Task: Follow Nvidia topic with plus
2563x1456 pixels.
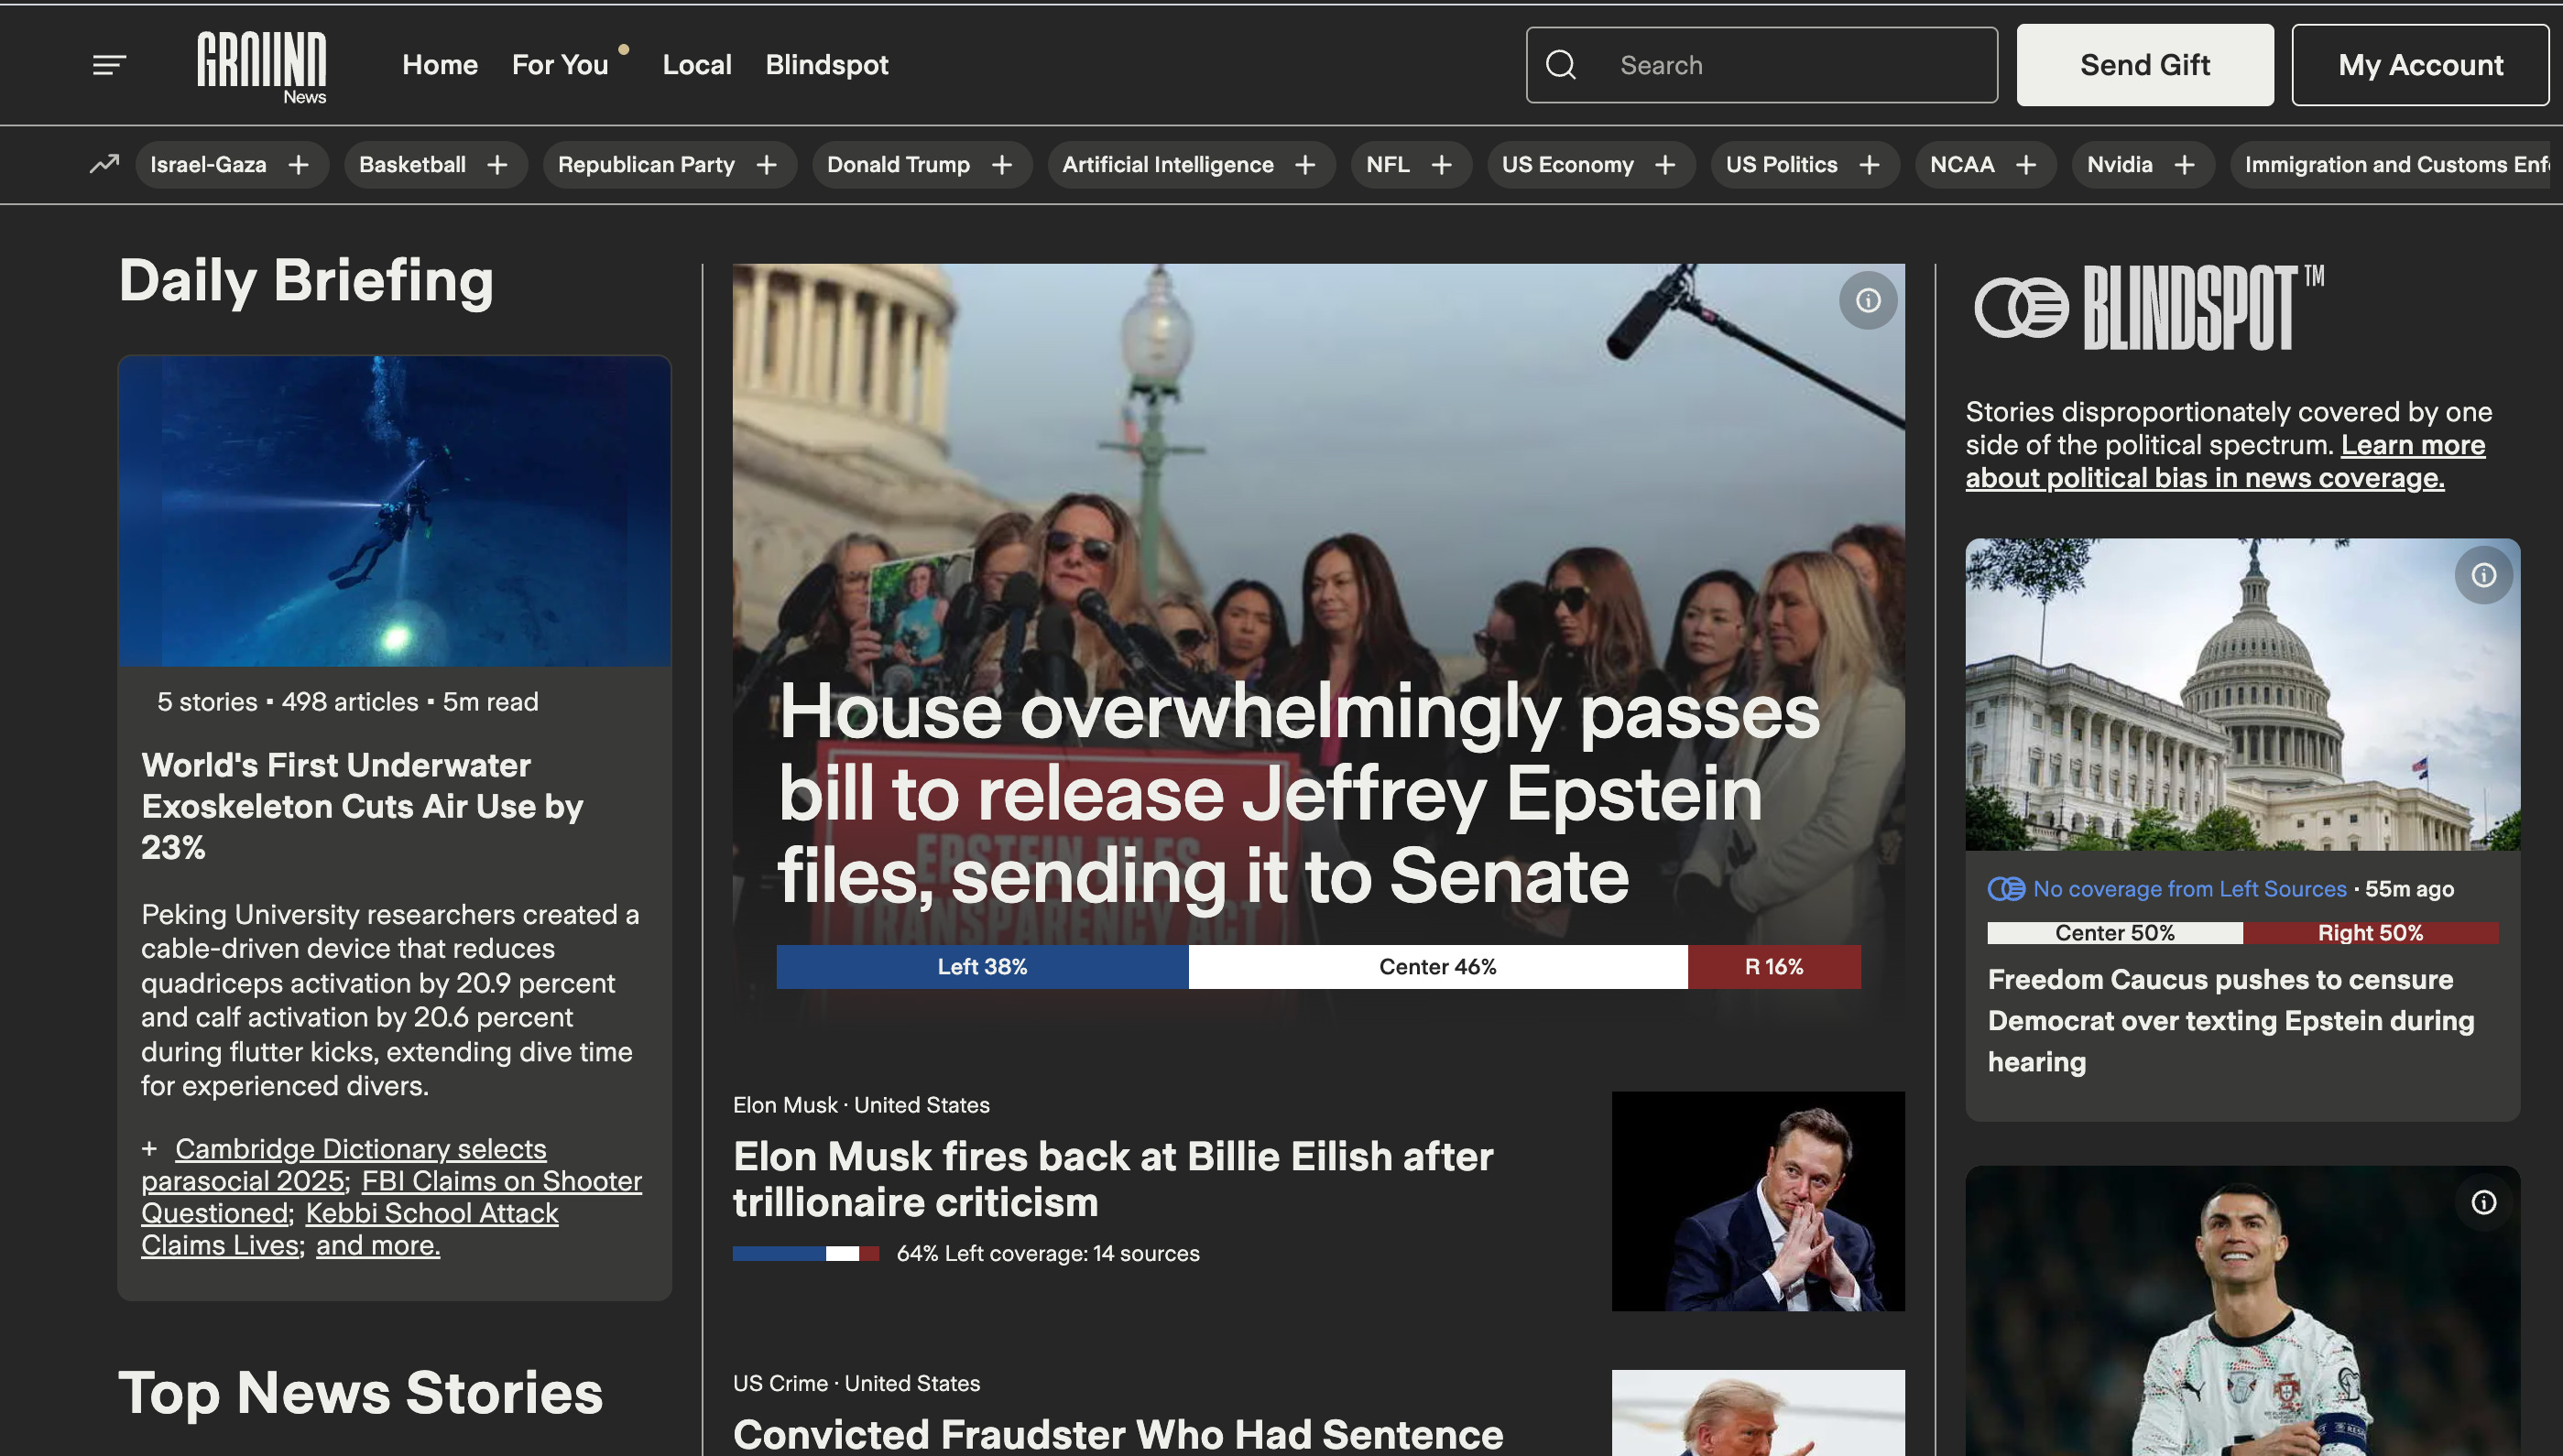Action: pyautogui.click(x=2185, y=165)
